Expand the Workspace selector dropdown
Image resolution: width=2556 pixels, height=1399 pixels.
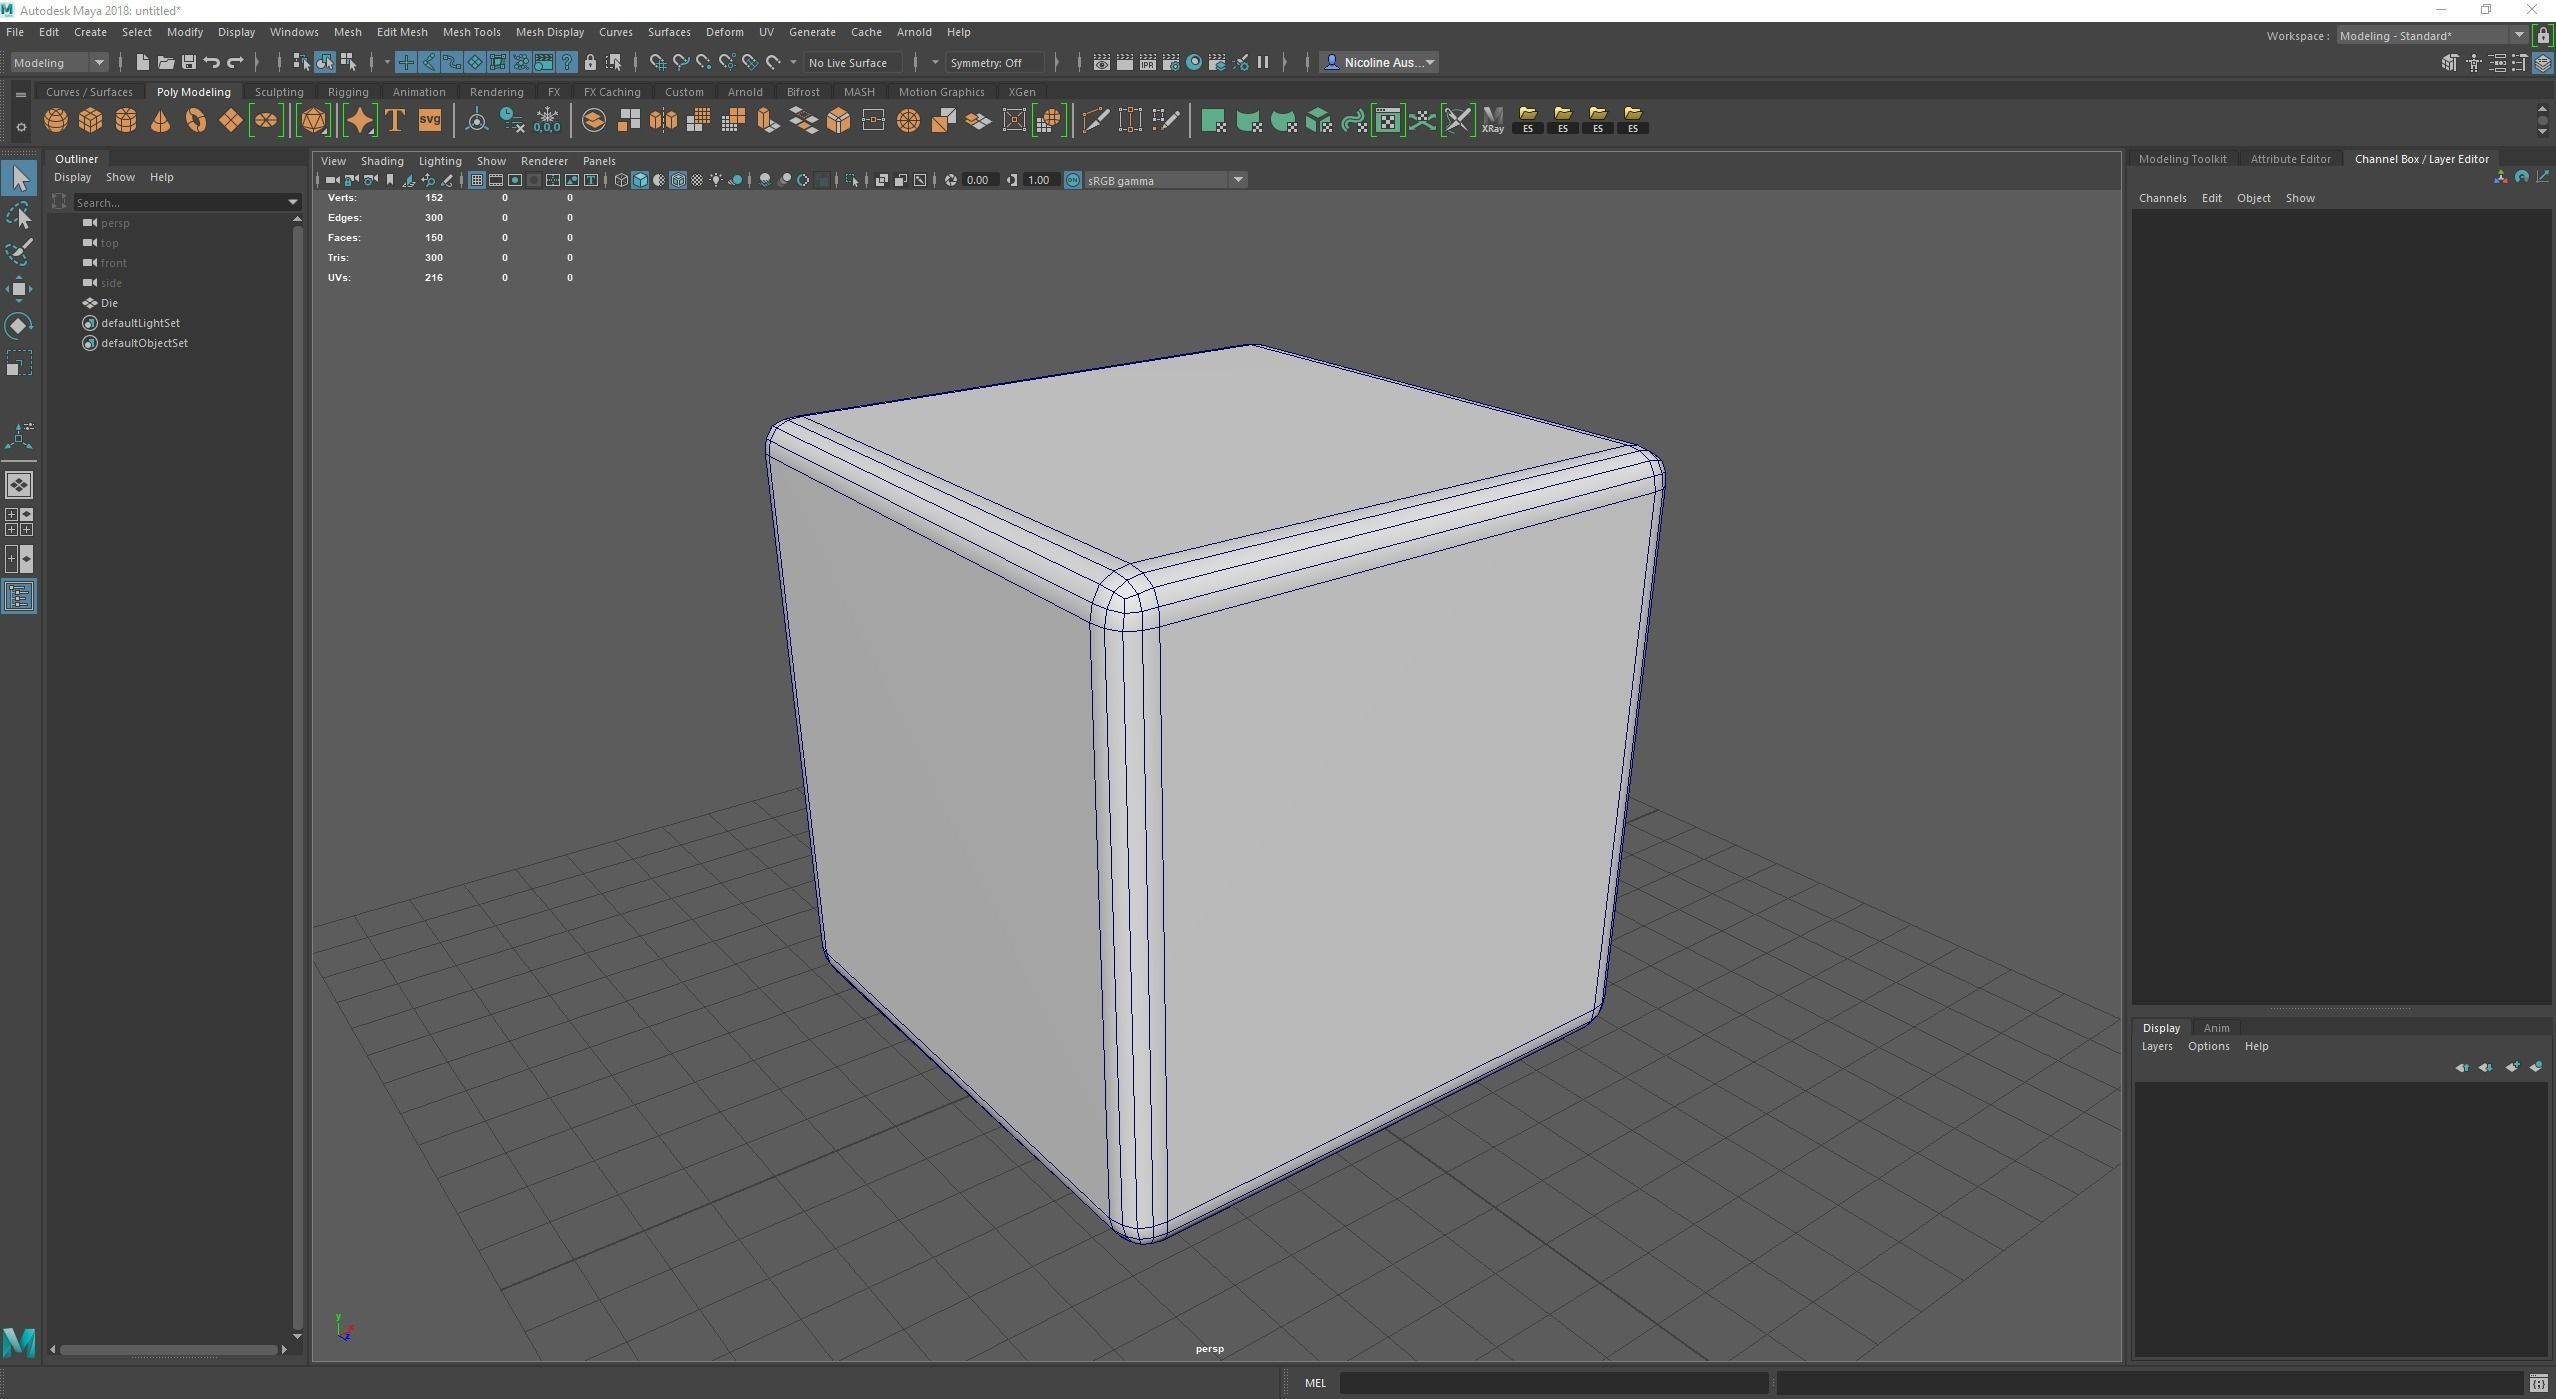pyautogui.click(x=2518, y=36)
